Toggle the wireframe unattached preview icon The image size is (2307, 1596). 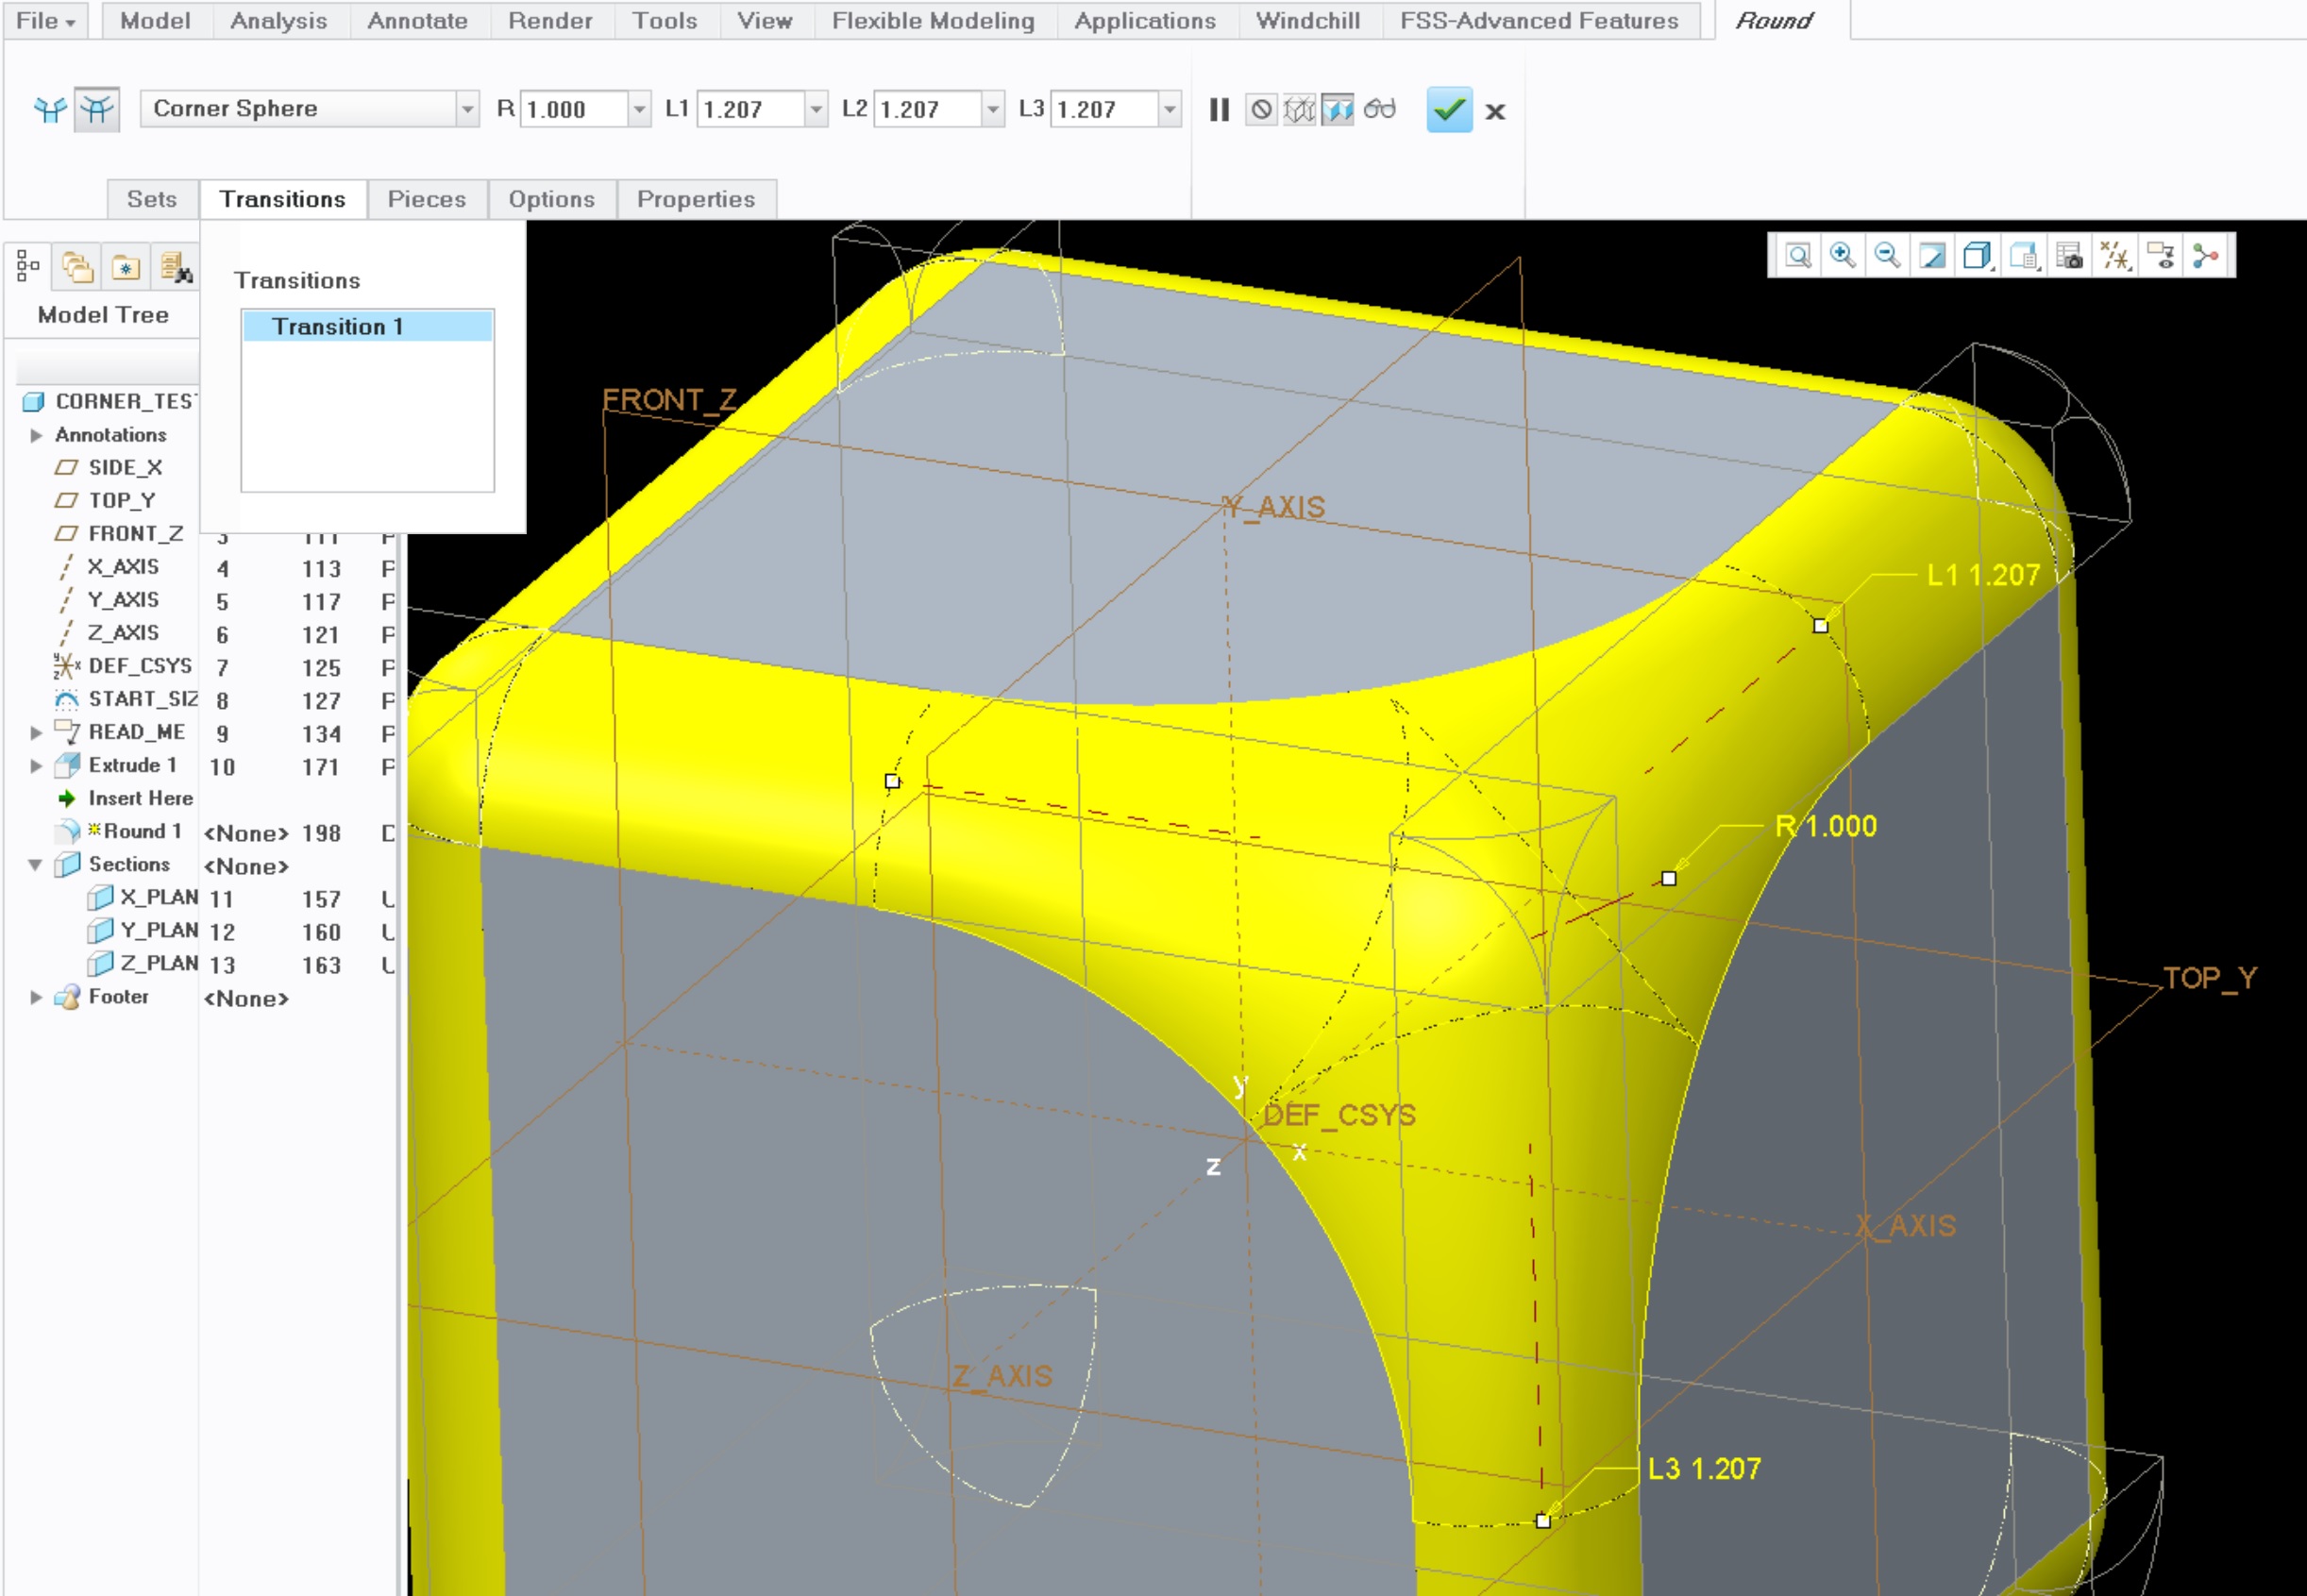(x=1298, y=111)
